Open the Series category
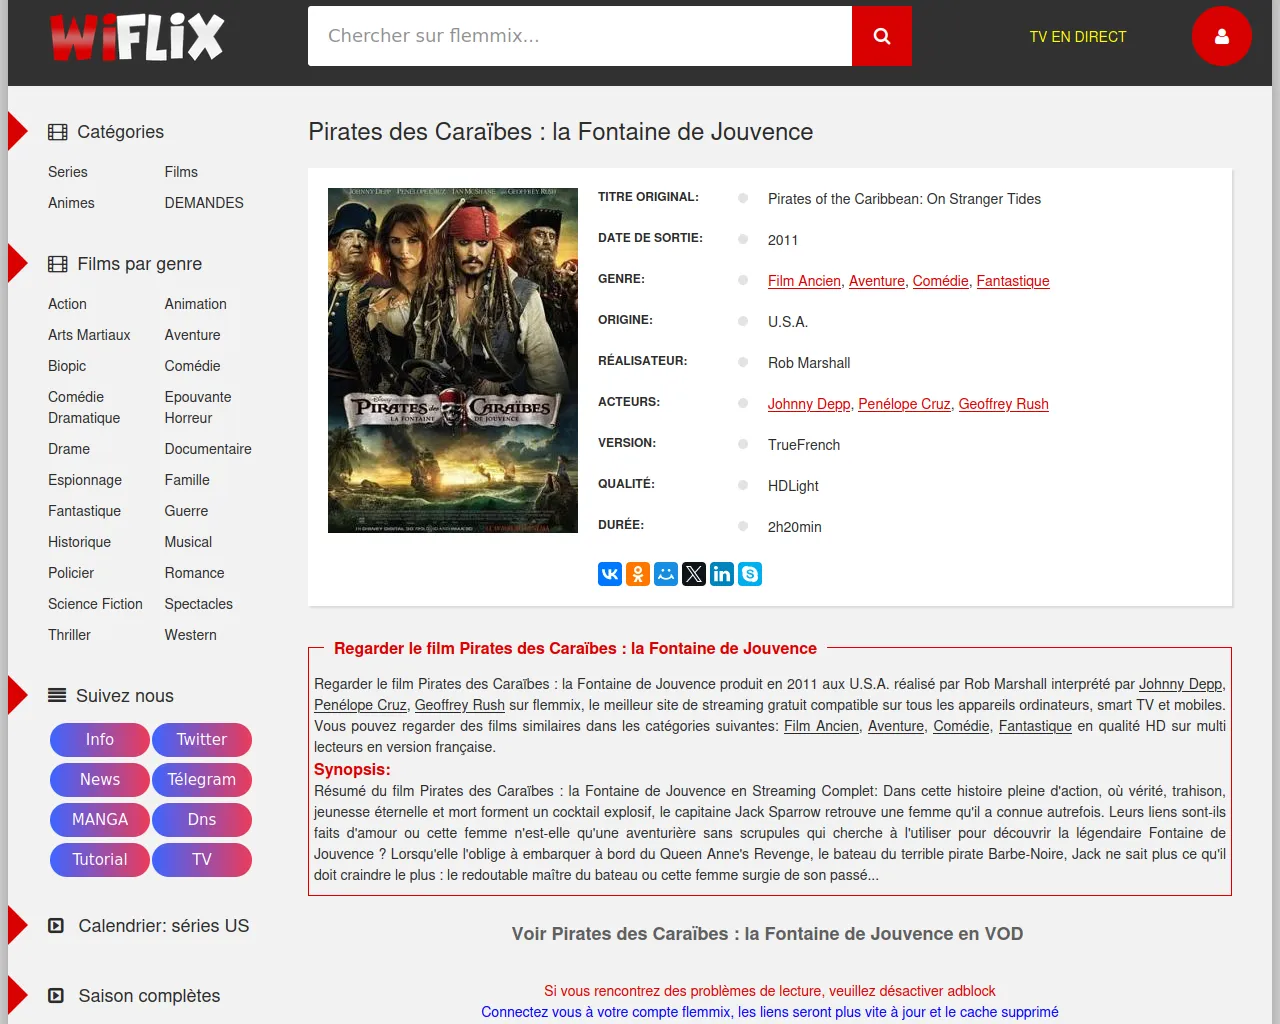Image resolution: width=1280 pixels, height=1024 pixels. [x=68, y=172]
